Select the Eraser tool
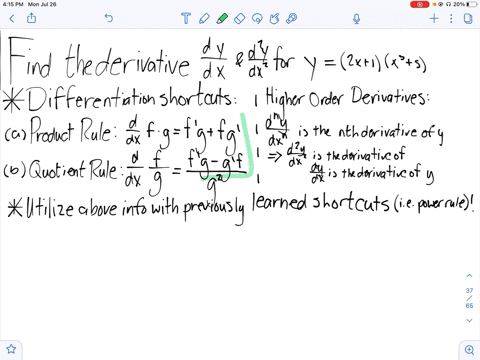 pos(240,18)
